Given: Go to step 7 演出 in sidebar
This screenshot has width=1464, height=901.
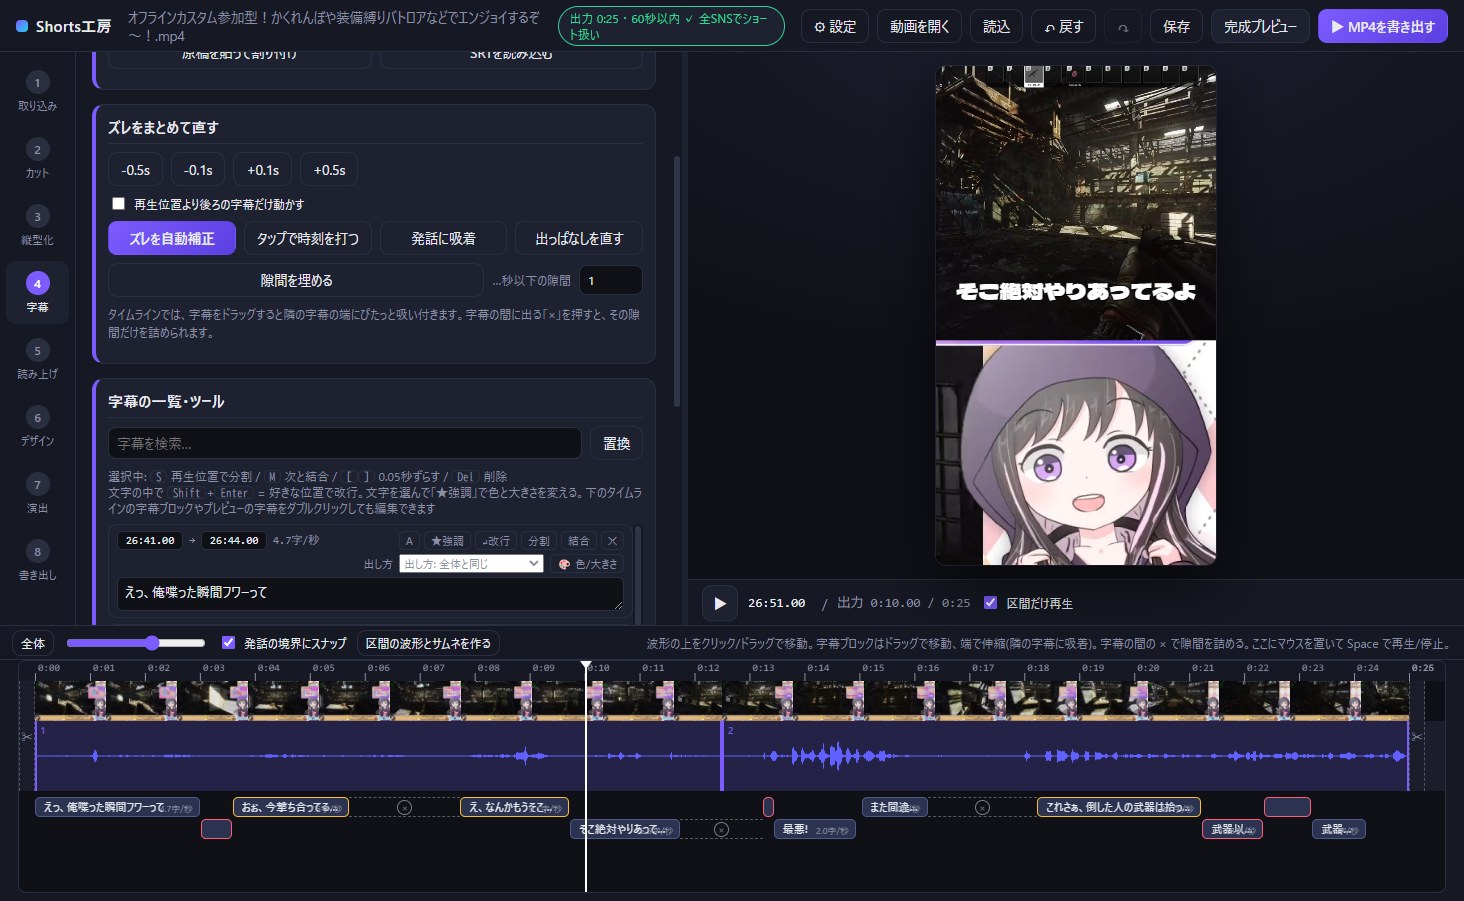Looking at the screenshot, I should click(37, 494).
